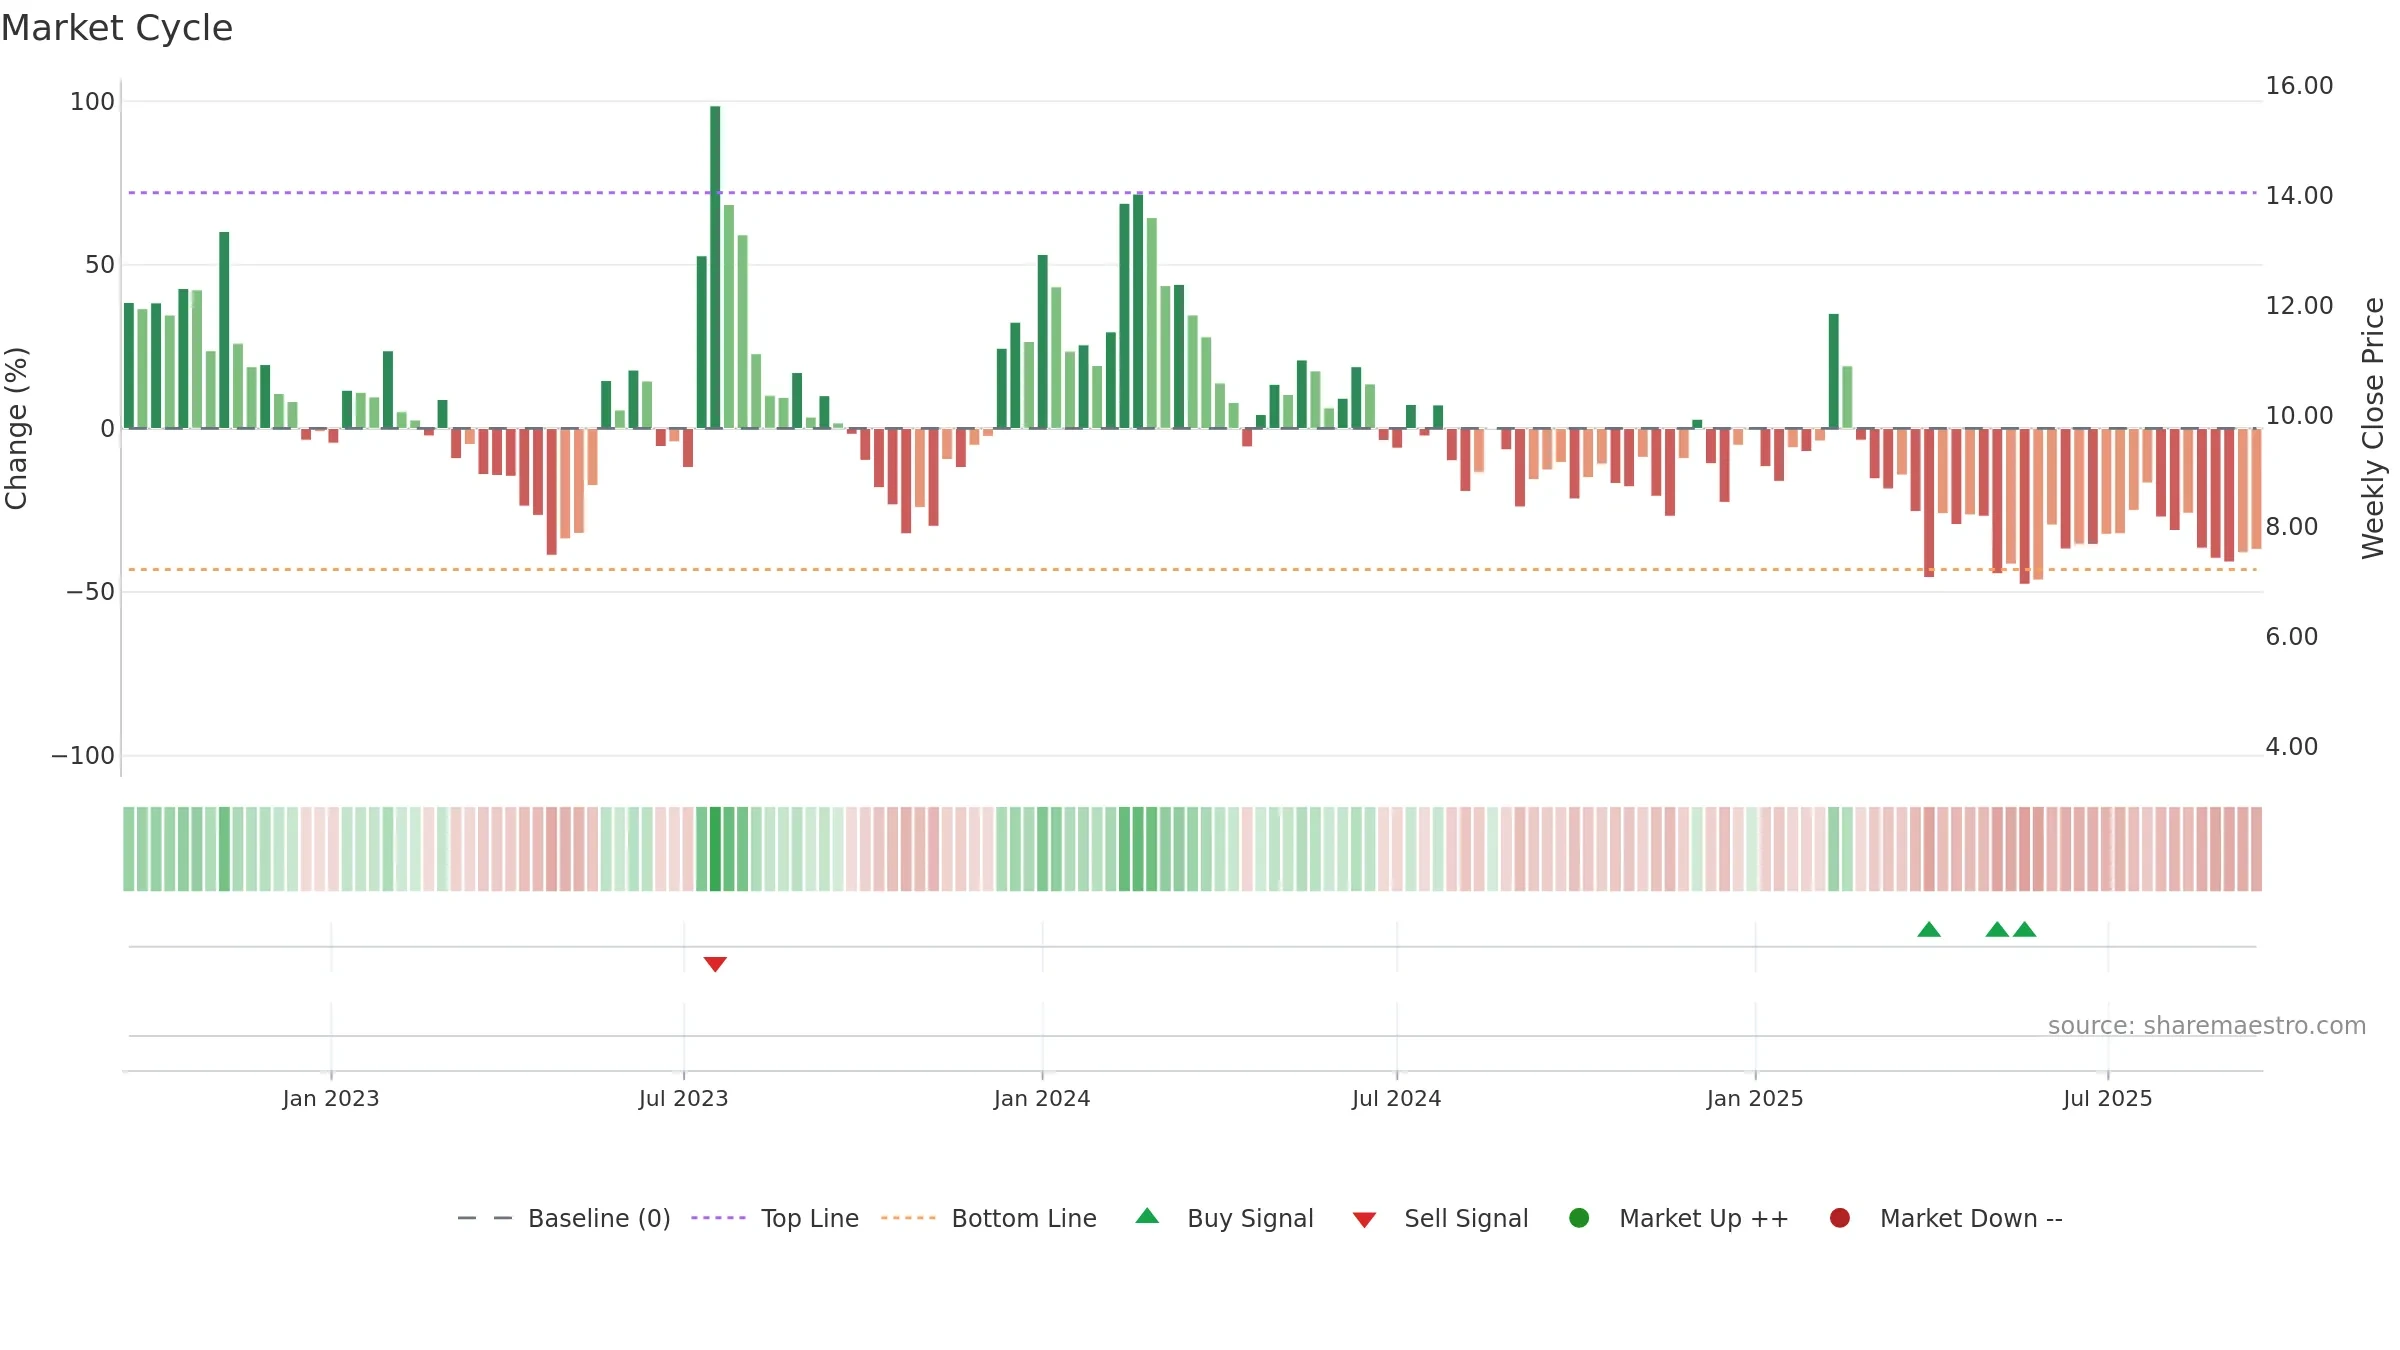Viewport: 2400px width, 1350px height.
Task: Click the grey dashed Baseline sample in legend
Action: (x=485, y=1218)
